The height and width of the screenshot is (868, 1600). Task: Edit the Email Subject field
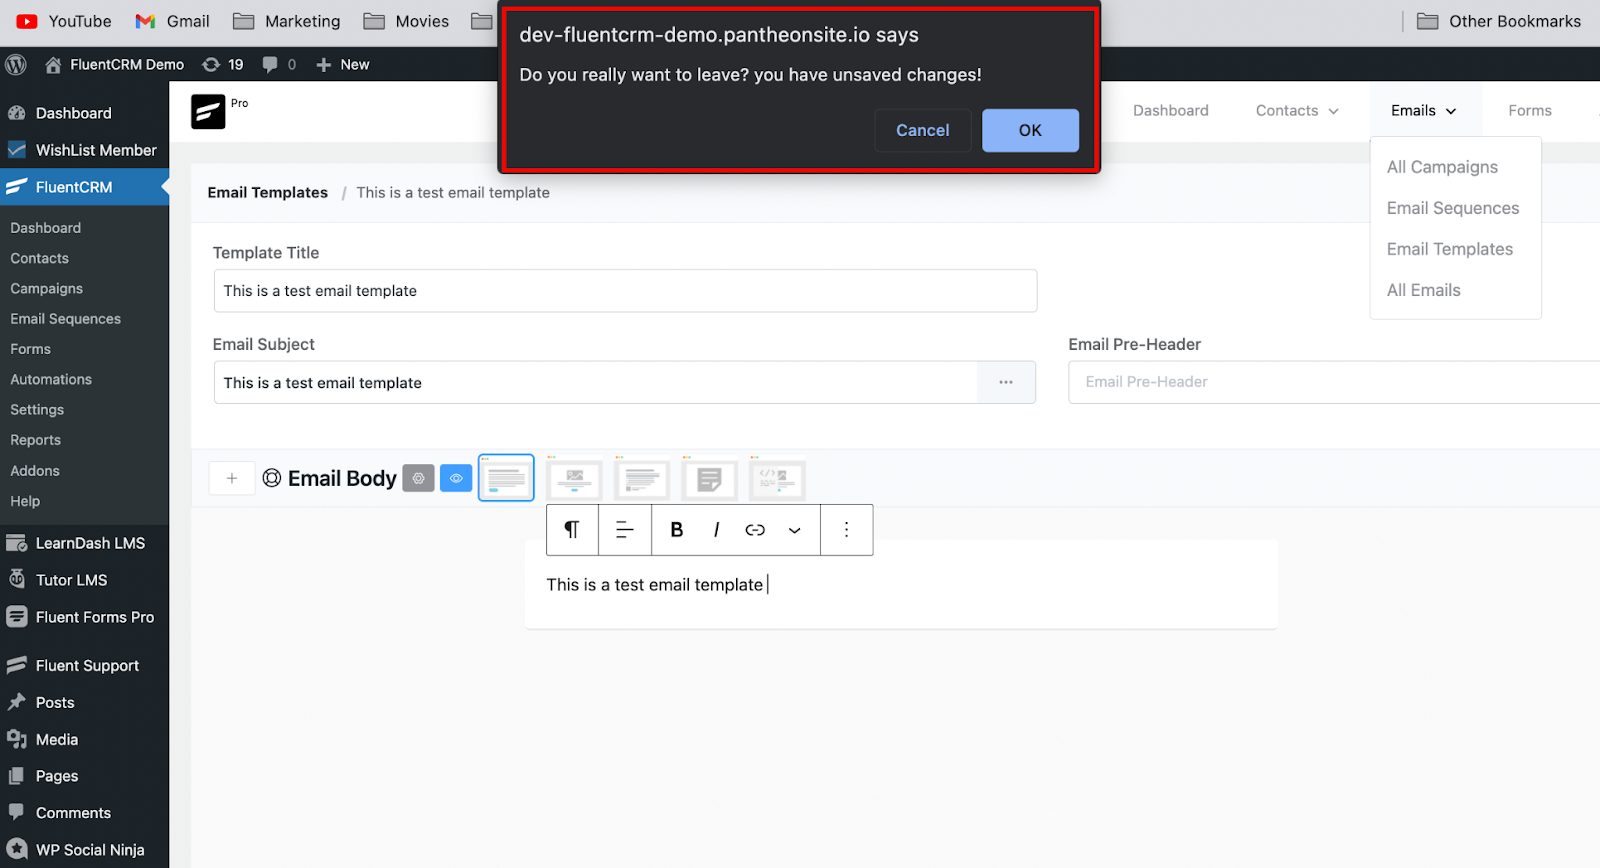[596, 383]
